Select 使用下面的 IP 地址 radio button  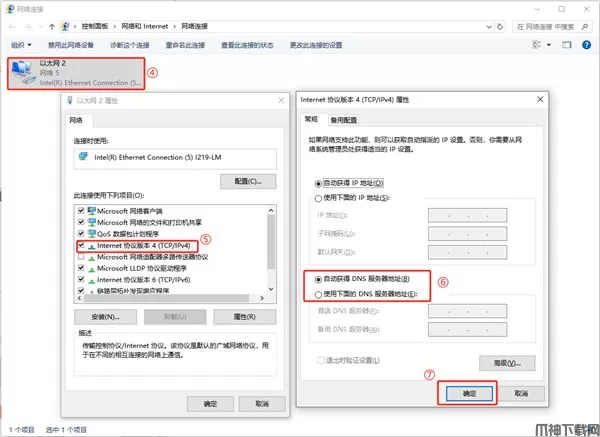tap(318, 198)
